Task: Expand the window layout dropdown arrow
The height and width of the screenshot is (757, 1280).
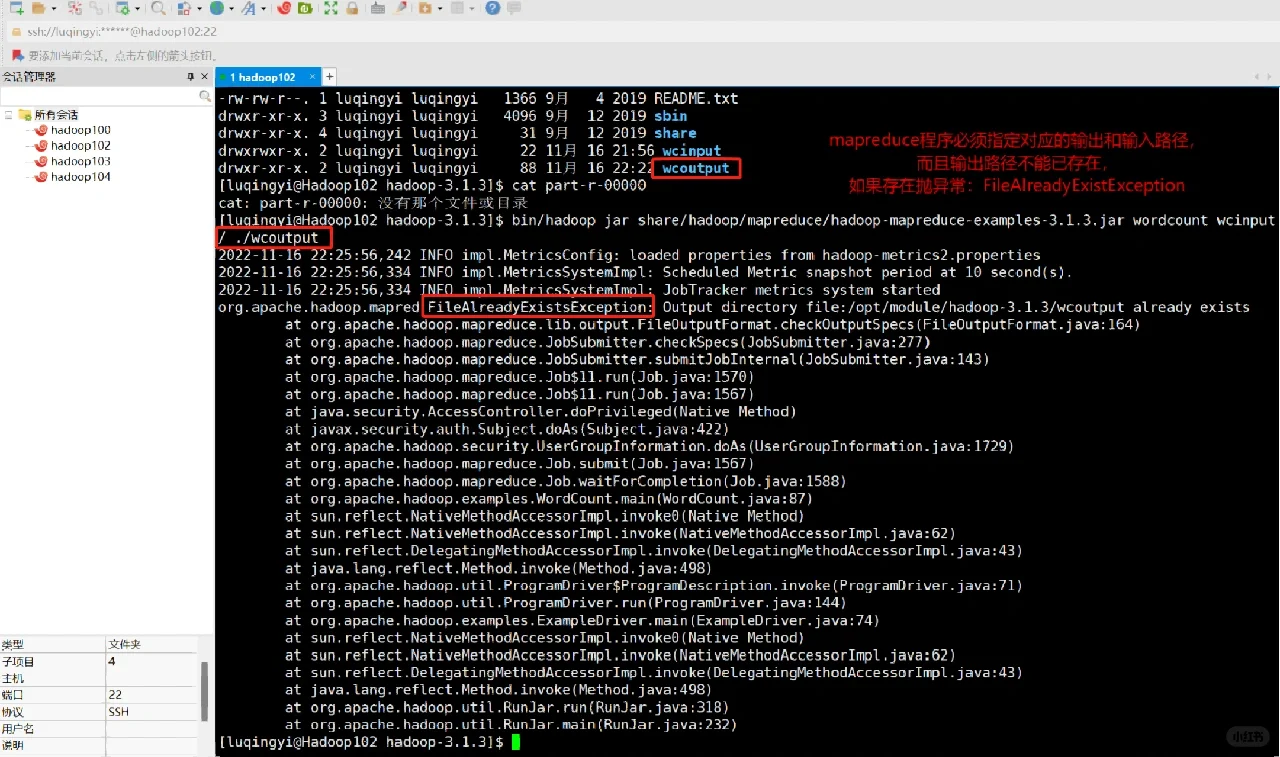Action: tap(472, 8)
